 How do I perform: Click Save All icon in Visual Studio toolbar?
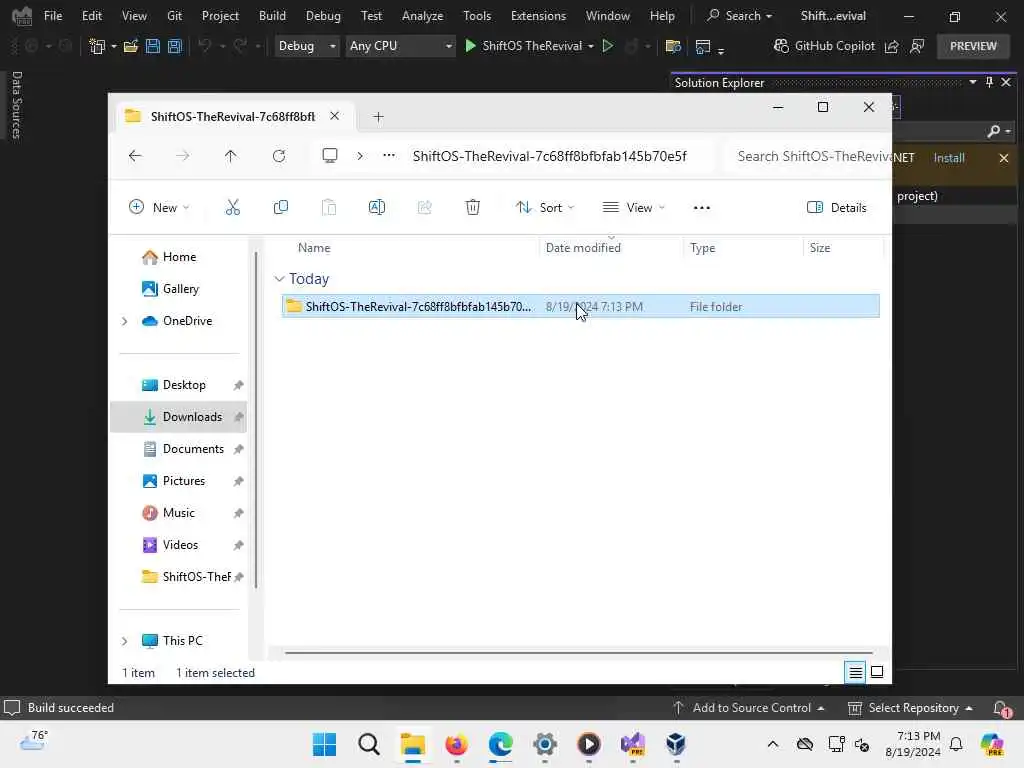tap(175, 46)
